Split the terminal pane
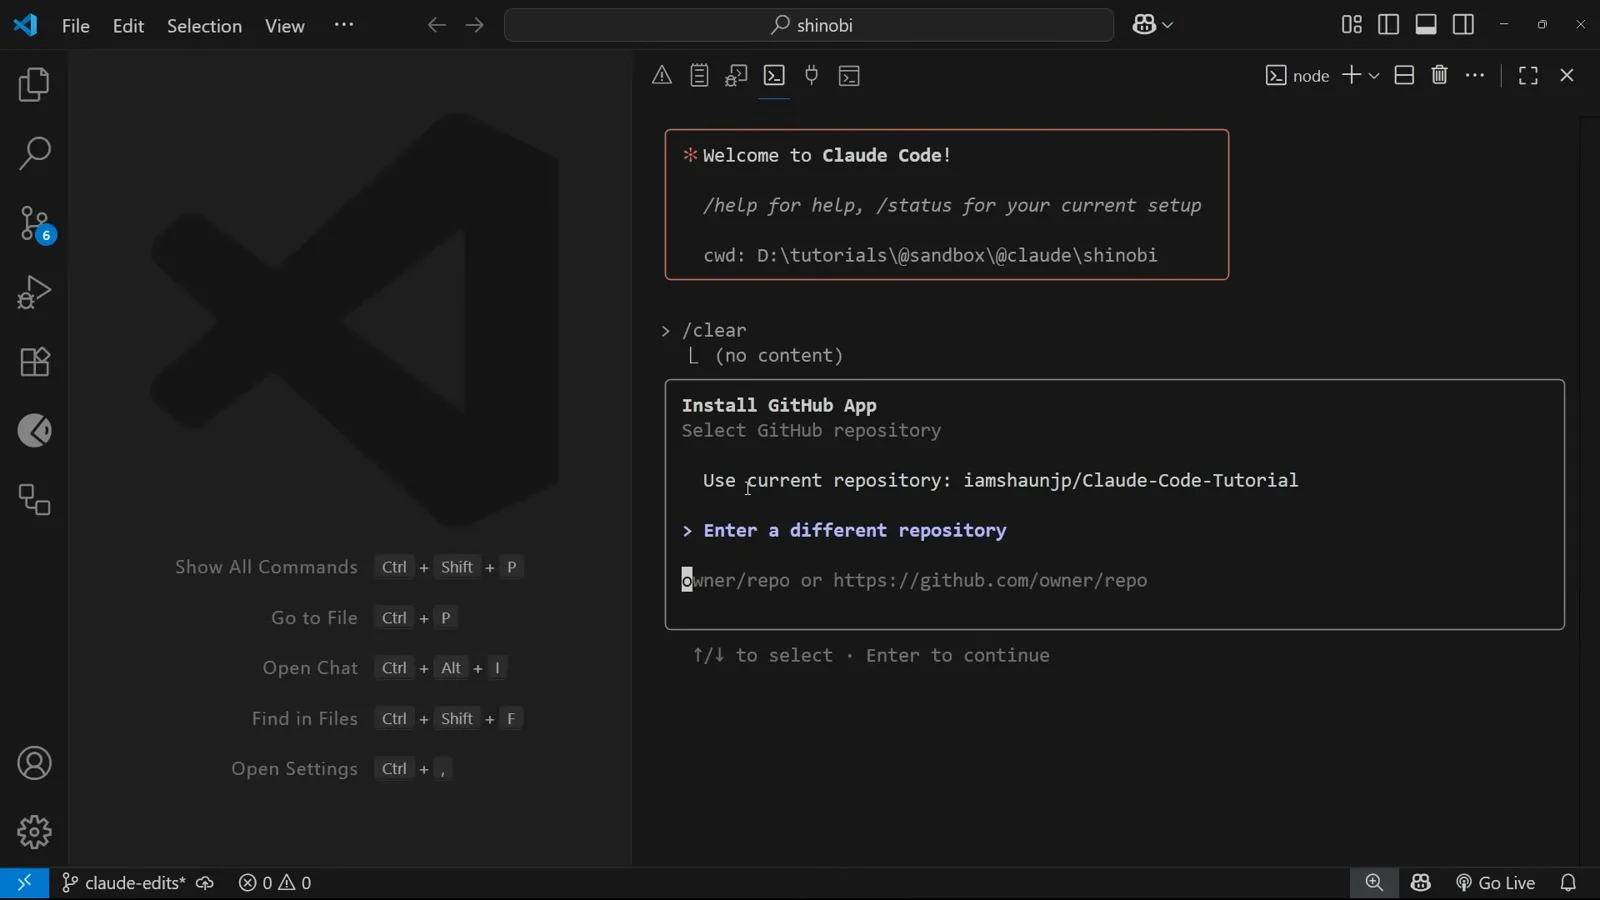Viewport: 1600px width, 900px height. [1404, 75]
